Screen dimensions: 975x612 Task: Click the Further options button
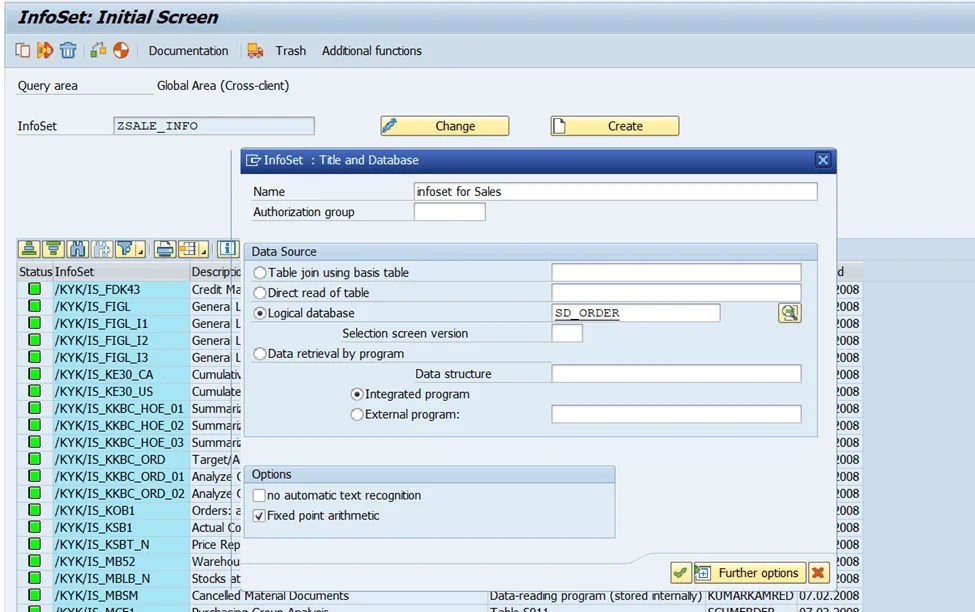pyautogui.click(x=753, y=572)
